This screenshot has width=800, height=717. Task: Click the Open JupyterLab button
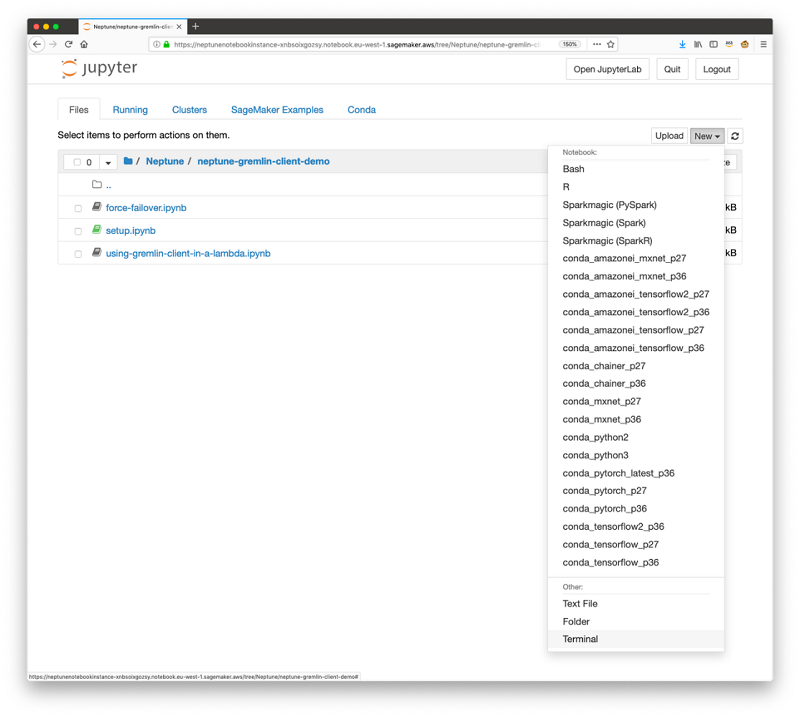pos(607,69)
